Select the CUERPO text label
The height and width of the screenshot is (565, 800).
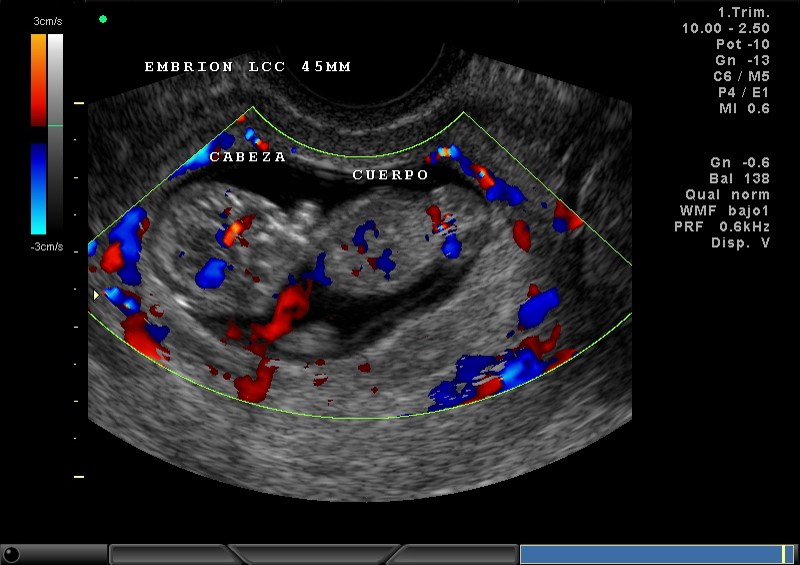tap(391, 175)
